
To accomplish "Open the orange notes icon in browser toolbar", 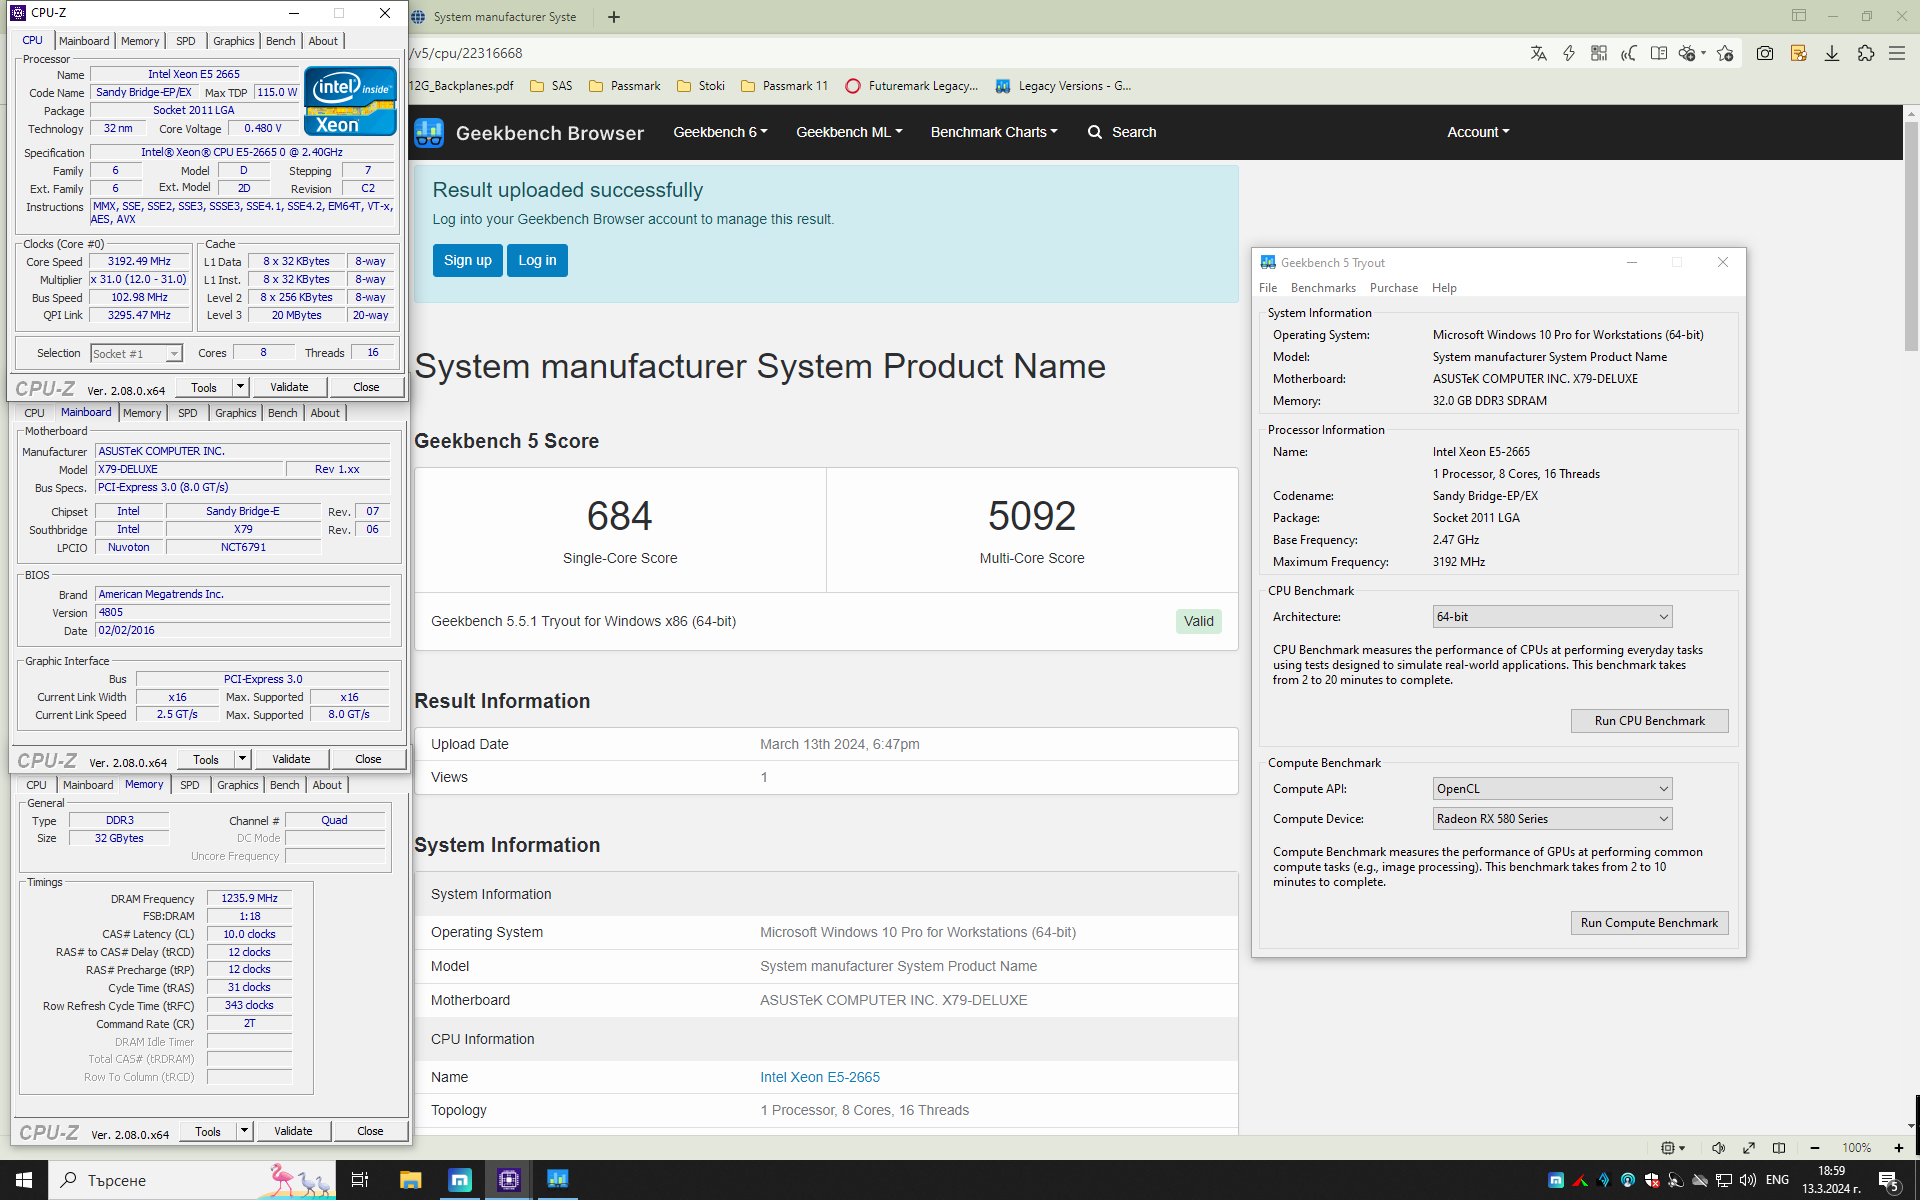I will [1799, 53].
